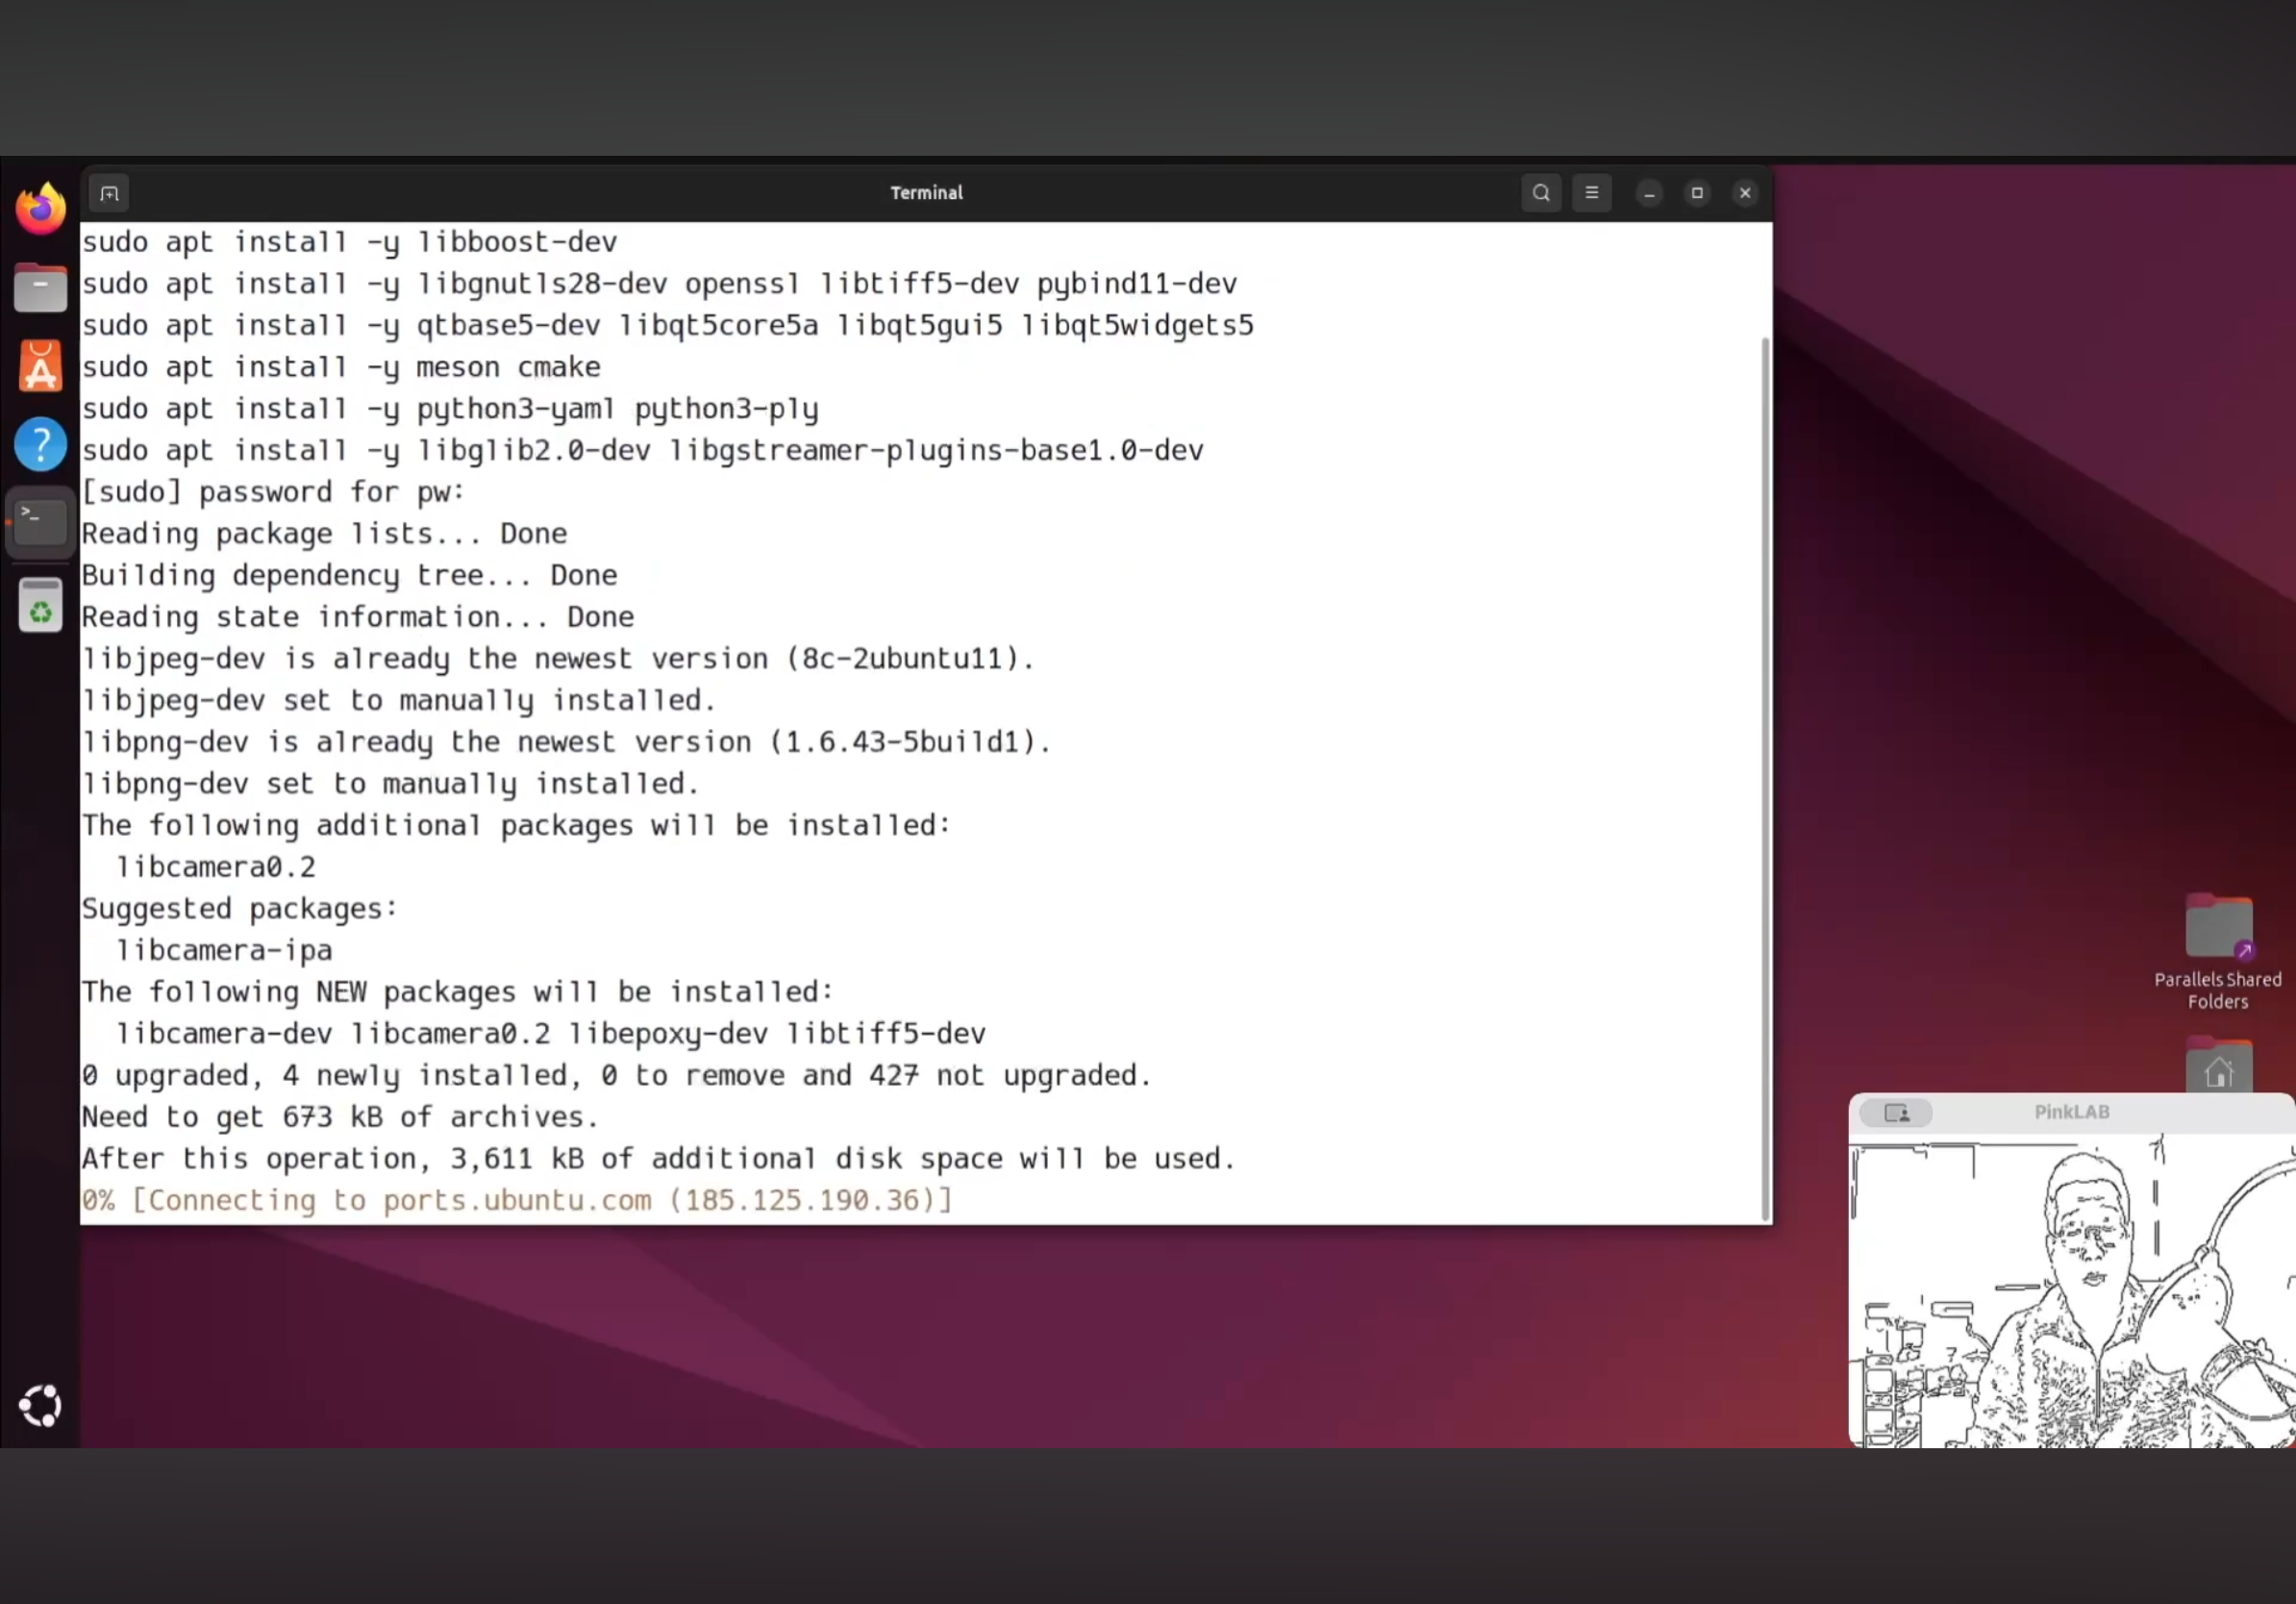Open the Files manager dock icon
Image resolution: width=2296 pixels, height=1604 pixels.
40,288
